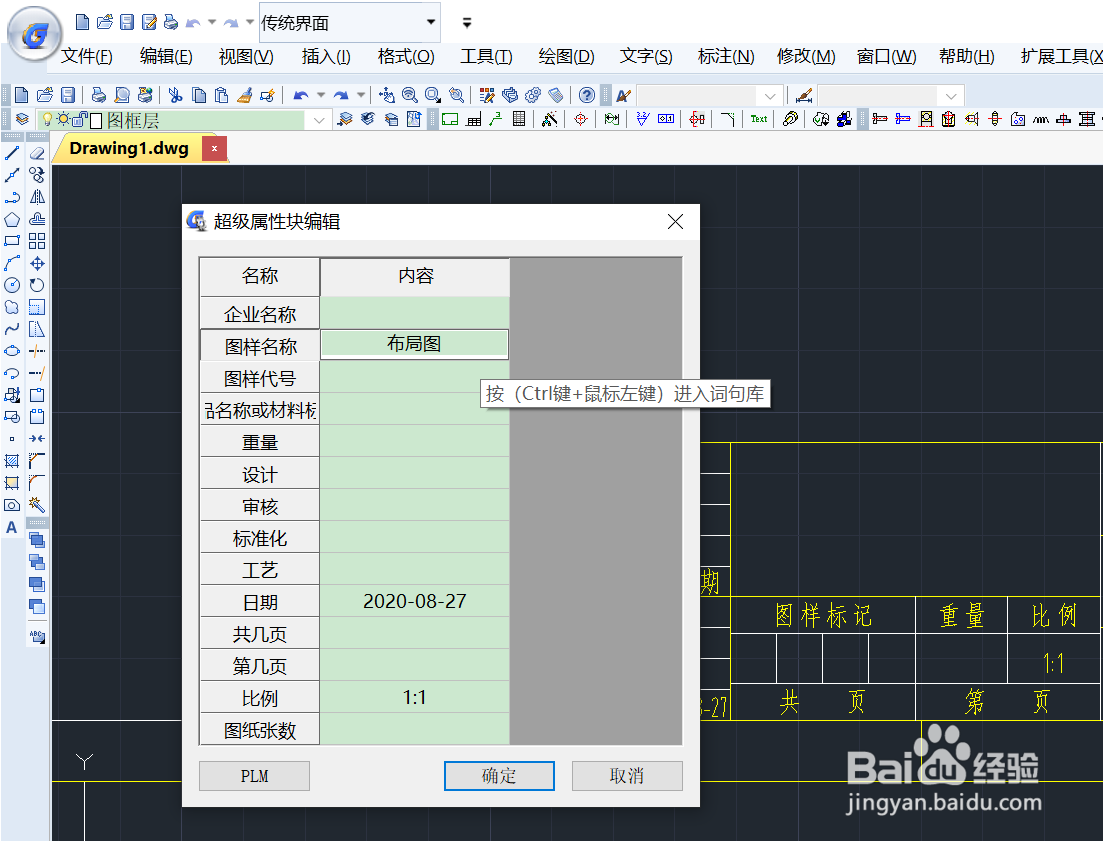This screenshot has width=1103, height=841.
Task: Open the 传统界面 workspace dropdown
Action: click(x=431, y=22)
